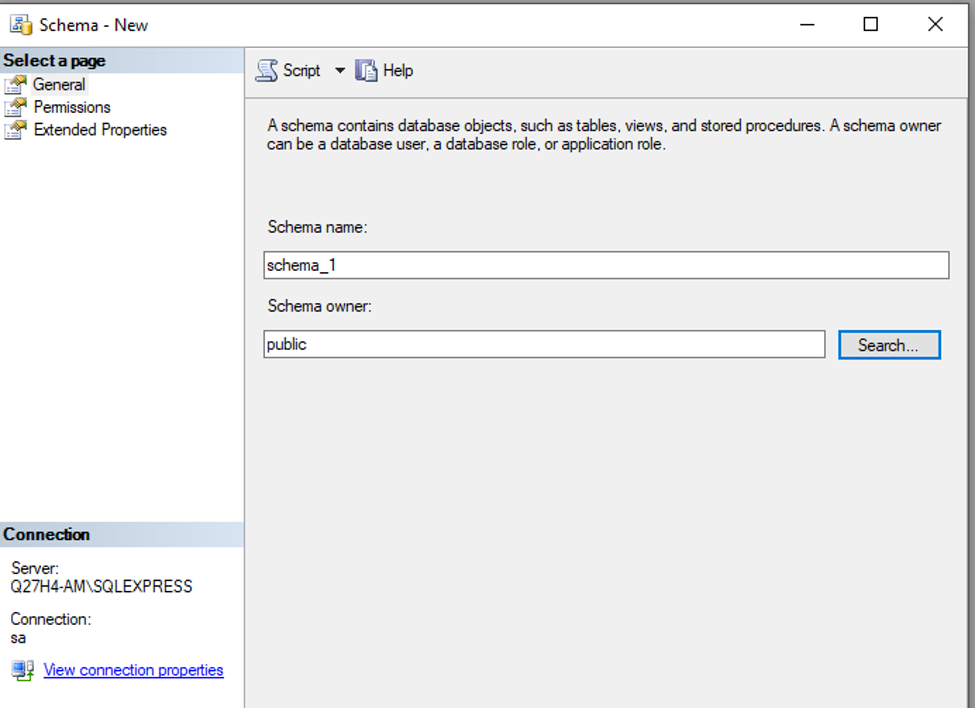Click into the Schema owner field
Screen dimensions: 975x708
[544, 345]
